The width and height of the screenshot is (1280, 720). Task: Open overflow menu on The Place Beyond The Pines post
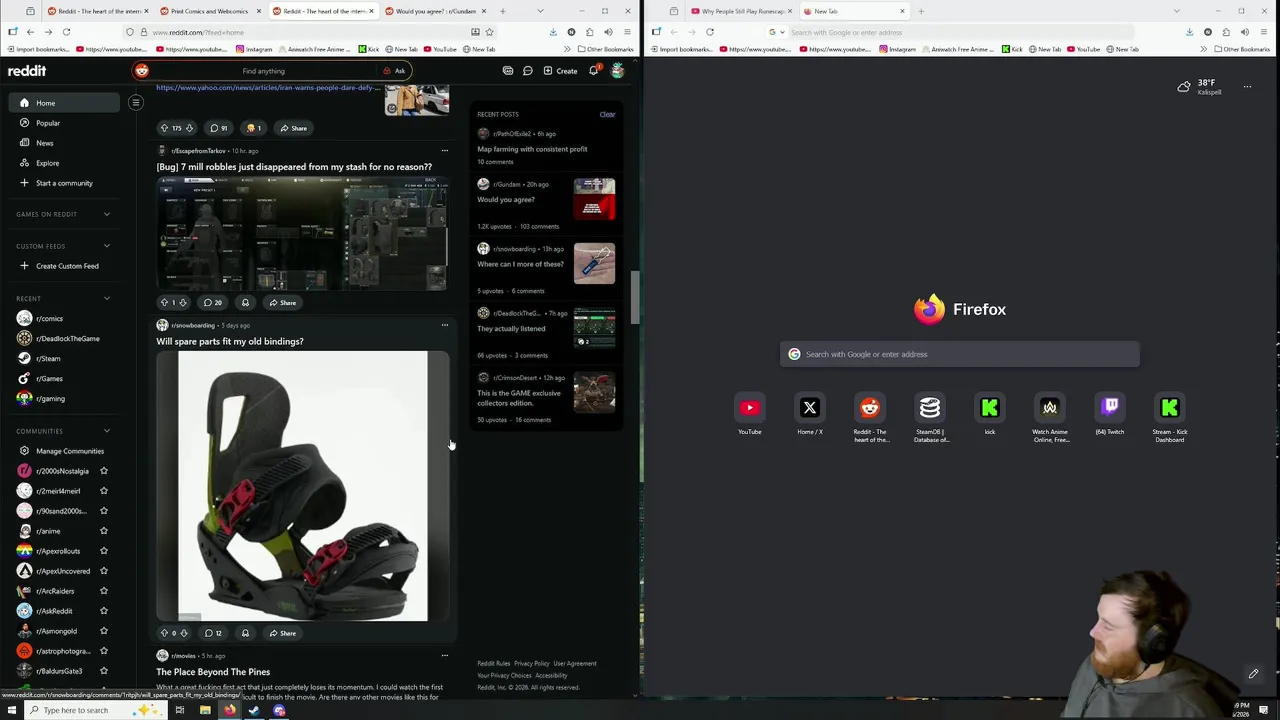[x=445, y=656]
